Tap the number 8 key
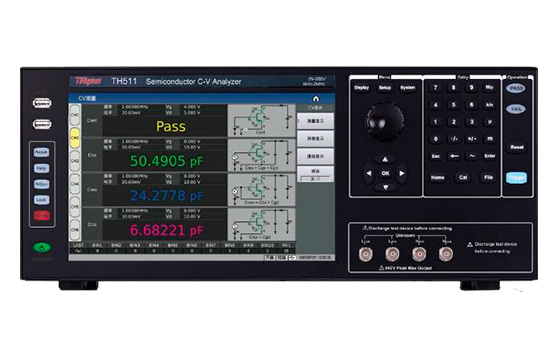Viewport: 560px width, 360px height. tap(454, 88)
